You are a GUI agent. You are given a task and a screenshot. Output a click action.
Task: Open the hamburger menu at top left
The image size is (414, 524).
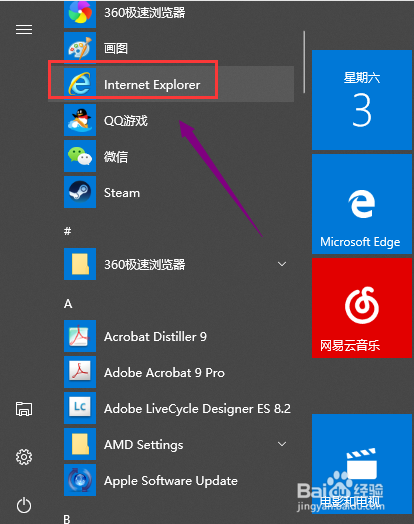(x=24, y=29)
